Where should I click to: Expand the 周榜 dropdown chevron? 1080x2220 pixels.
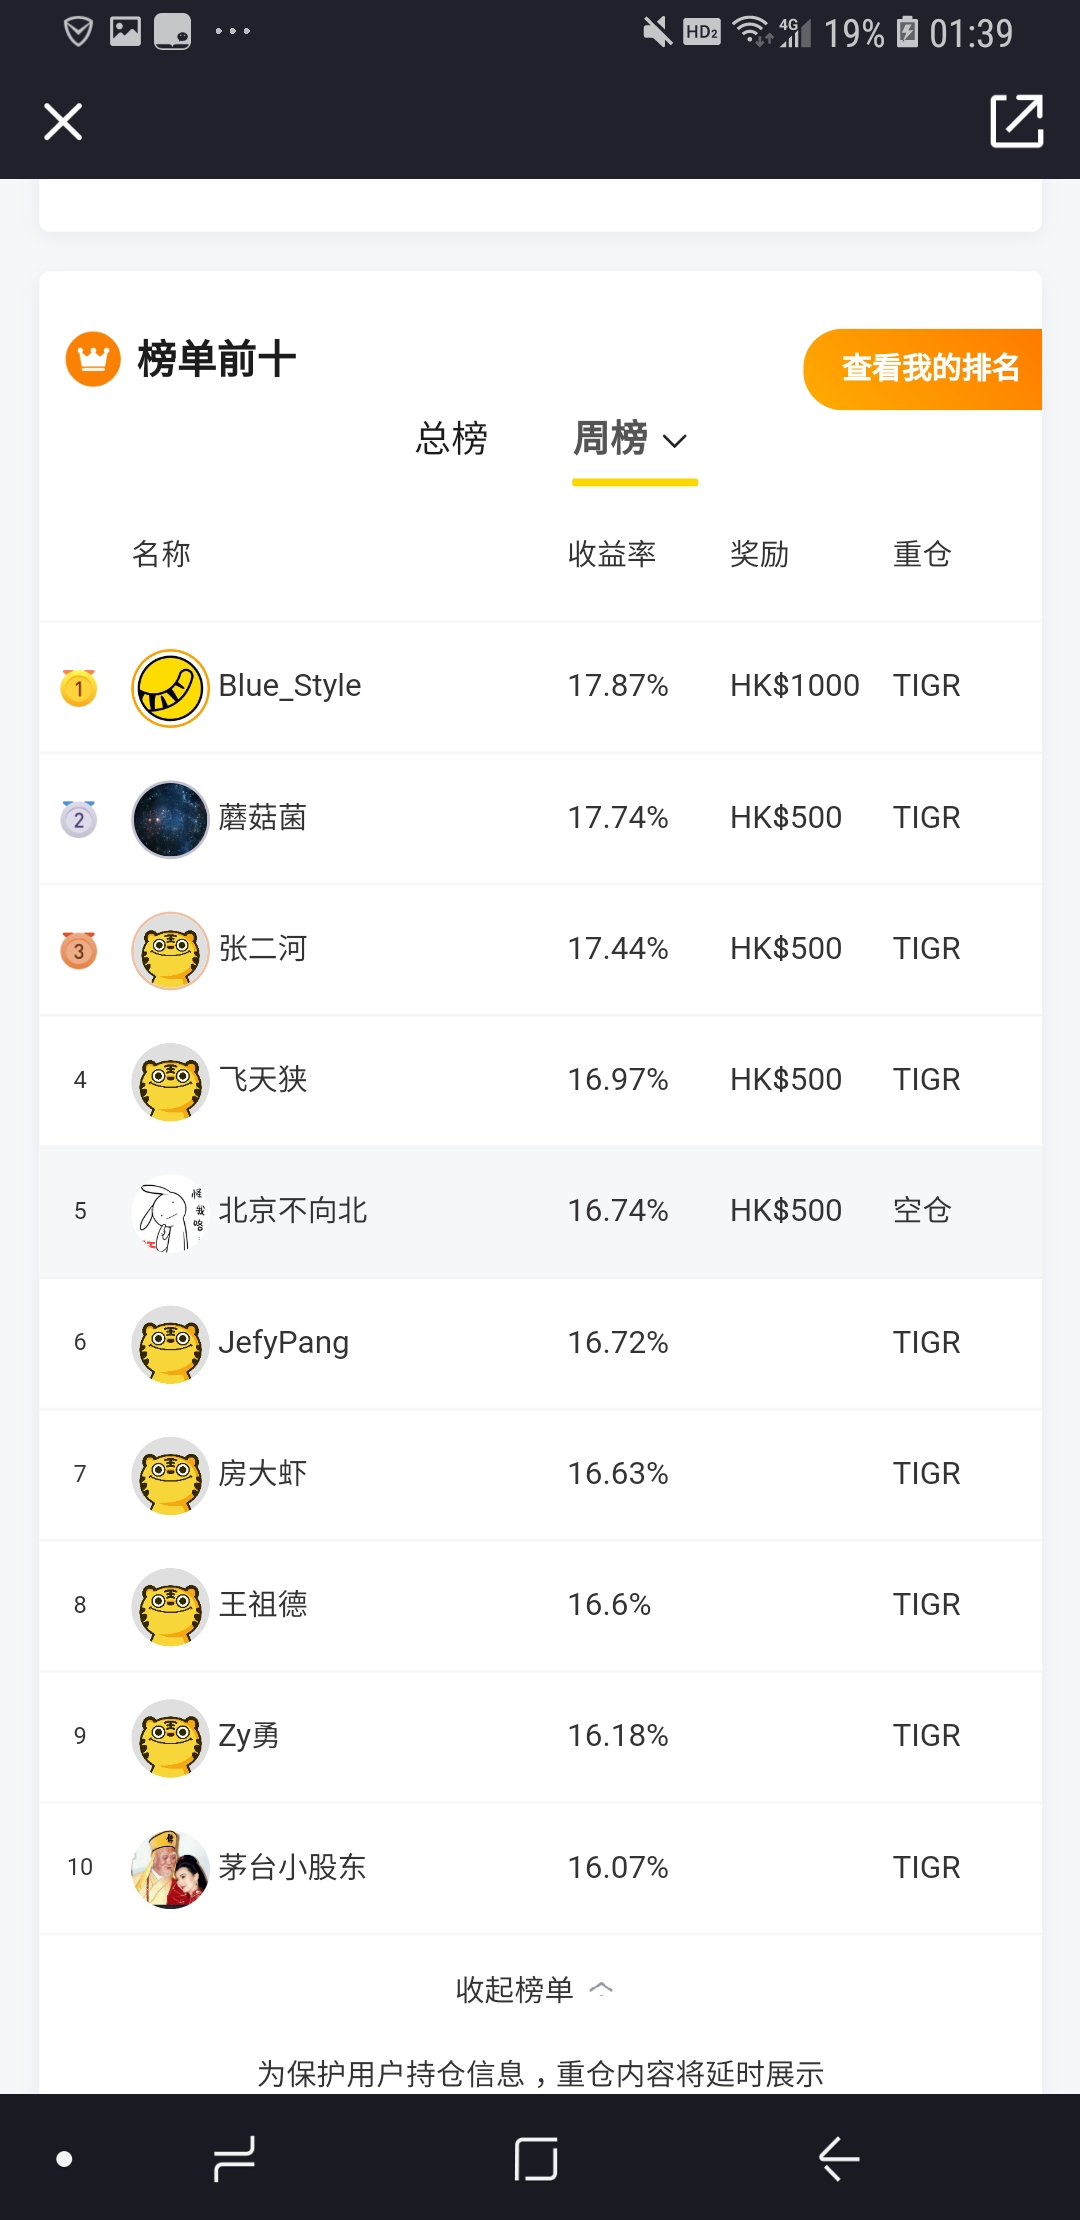pyautogui.click(x=675, y=441)
